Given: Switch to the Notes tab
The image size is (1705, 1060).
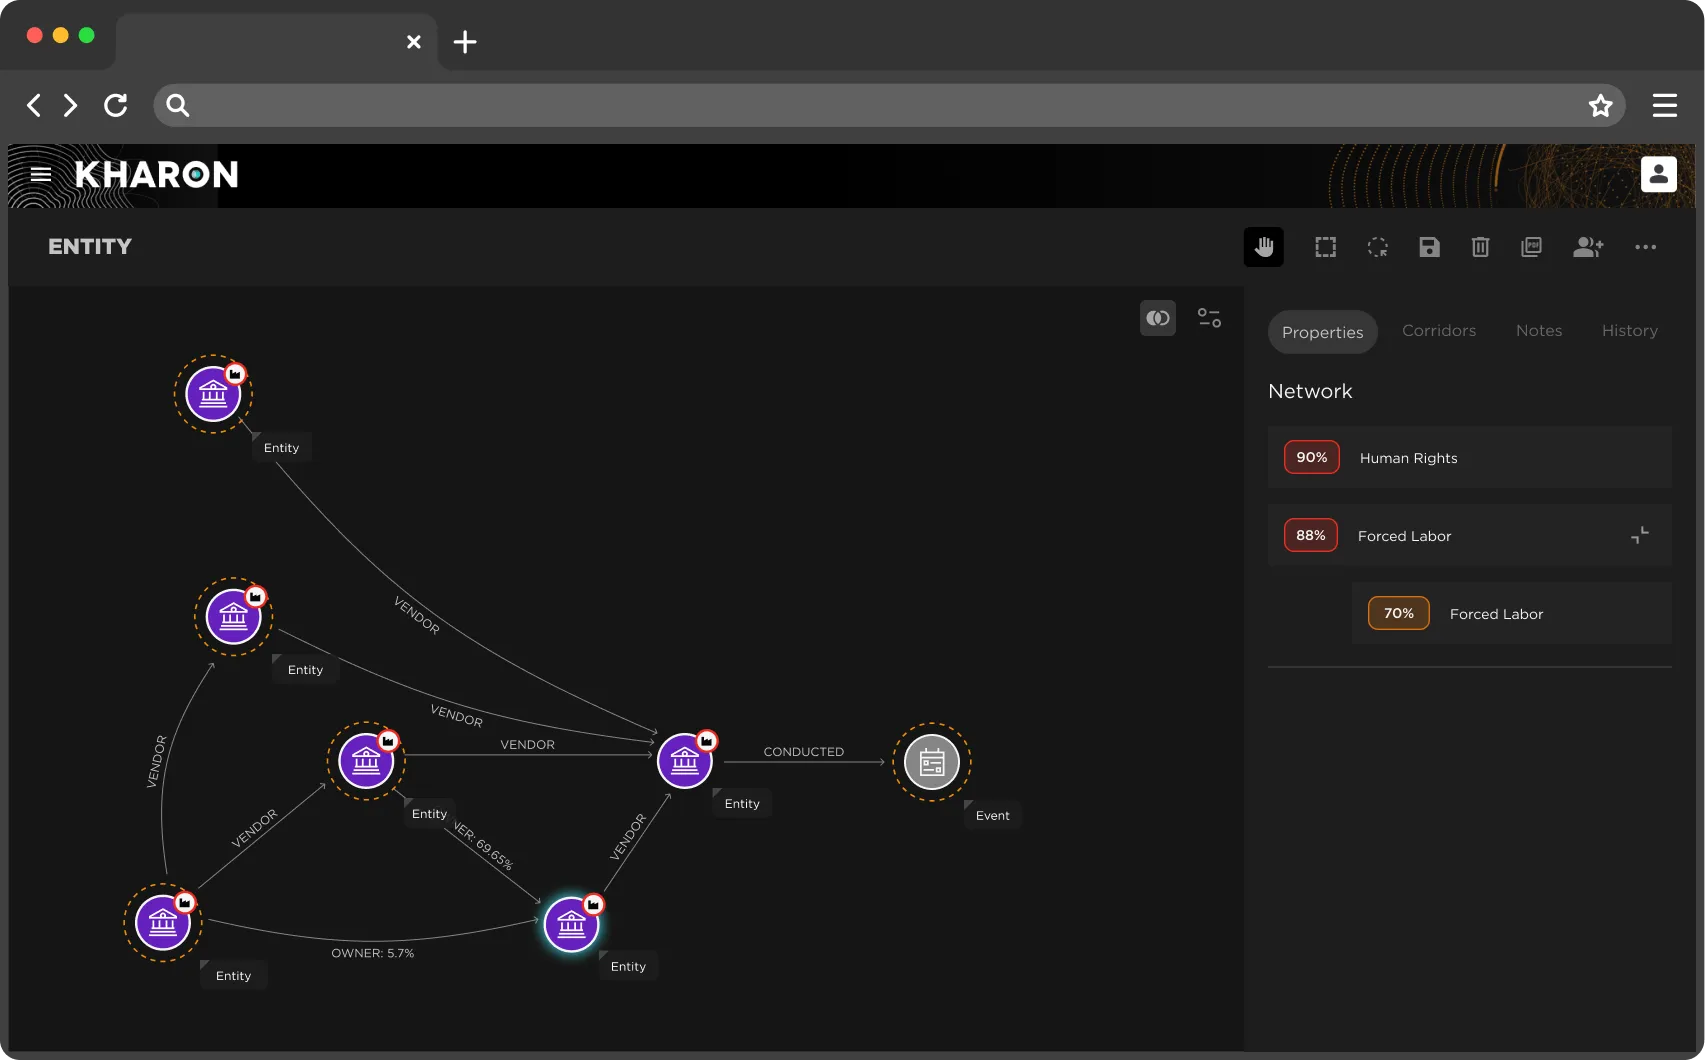Looking at the screenshot, I should point(1539,331).
